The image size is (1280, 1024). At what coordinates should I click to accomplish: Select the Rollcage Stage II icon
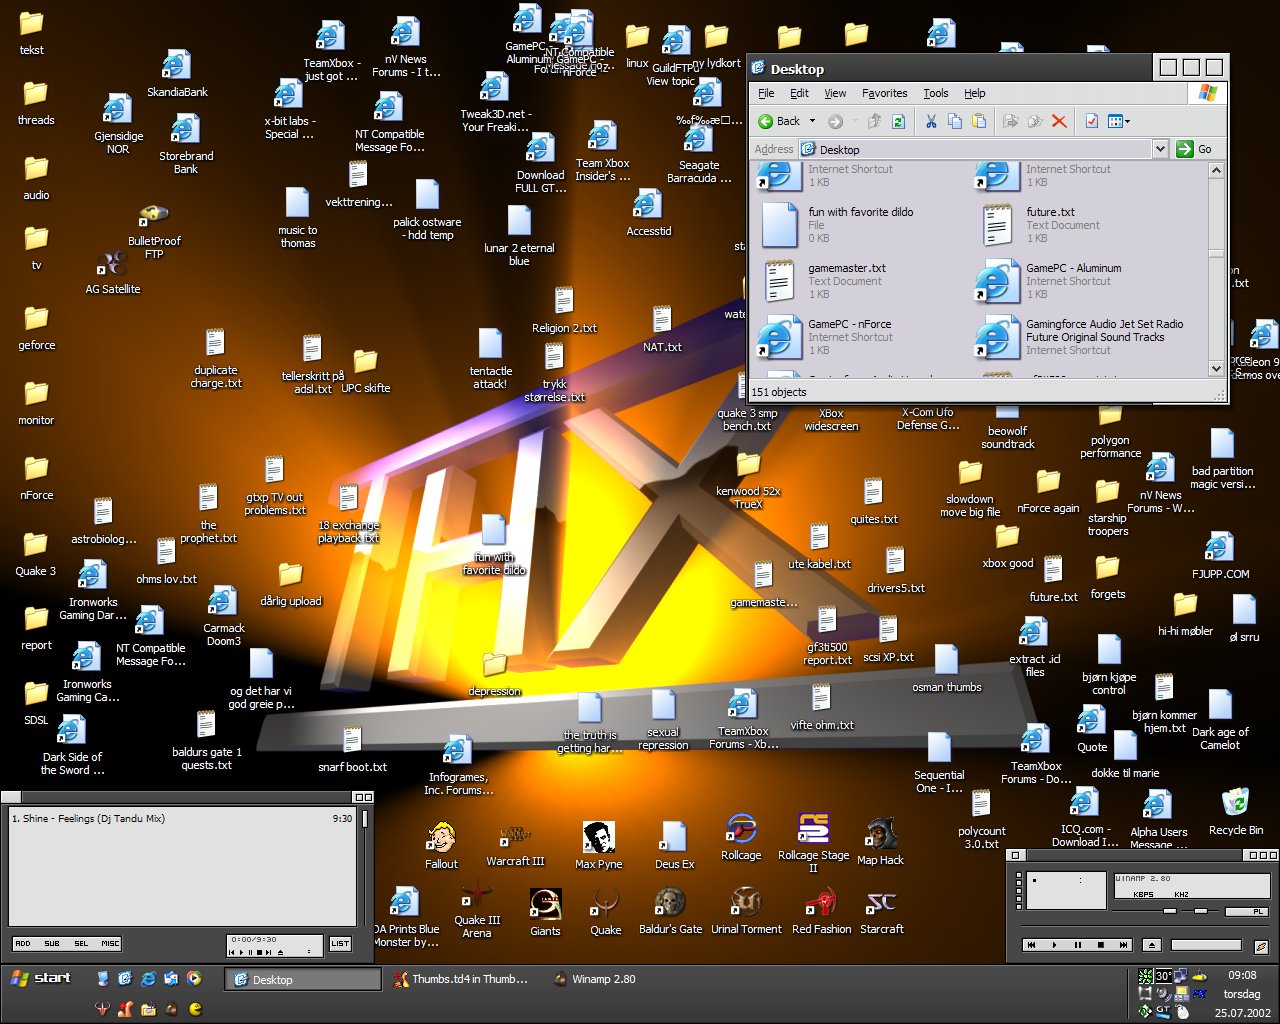click(813, 842)
